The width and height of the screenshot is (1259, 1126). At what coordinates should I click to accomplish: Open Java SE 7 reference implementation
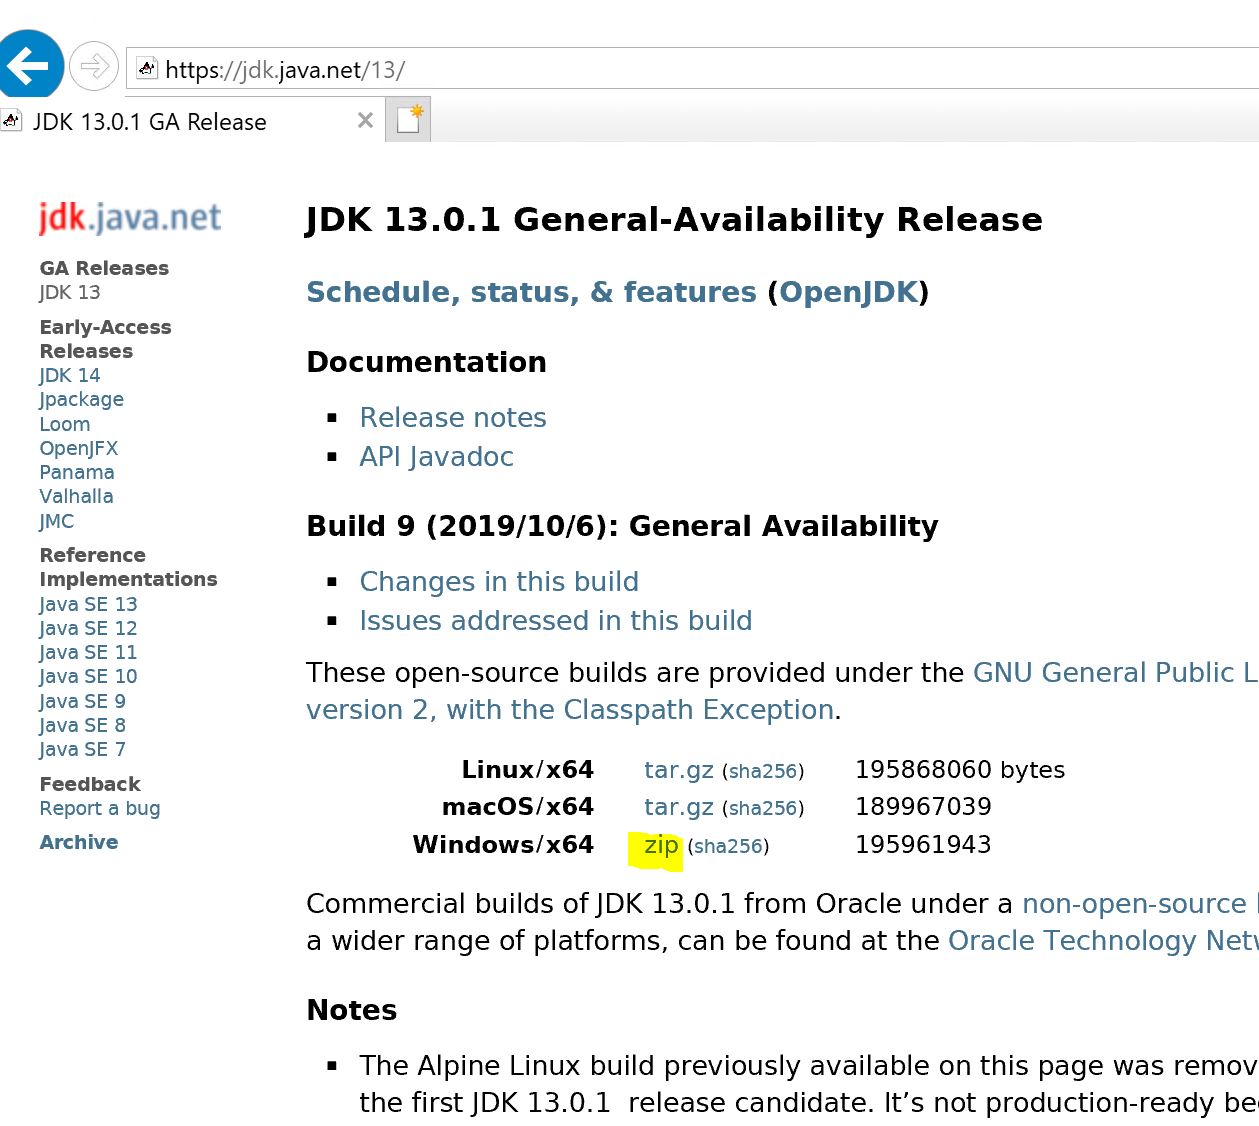pyautogui.click(x=82, y=749)
